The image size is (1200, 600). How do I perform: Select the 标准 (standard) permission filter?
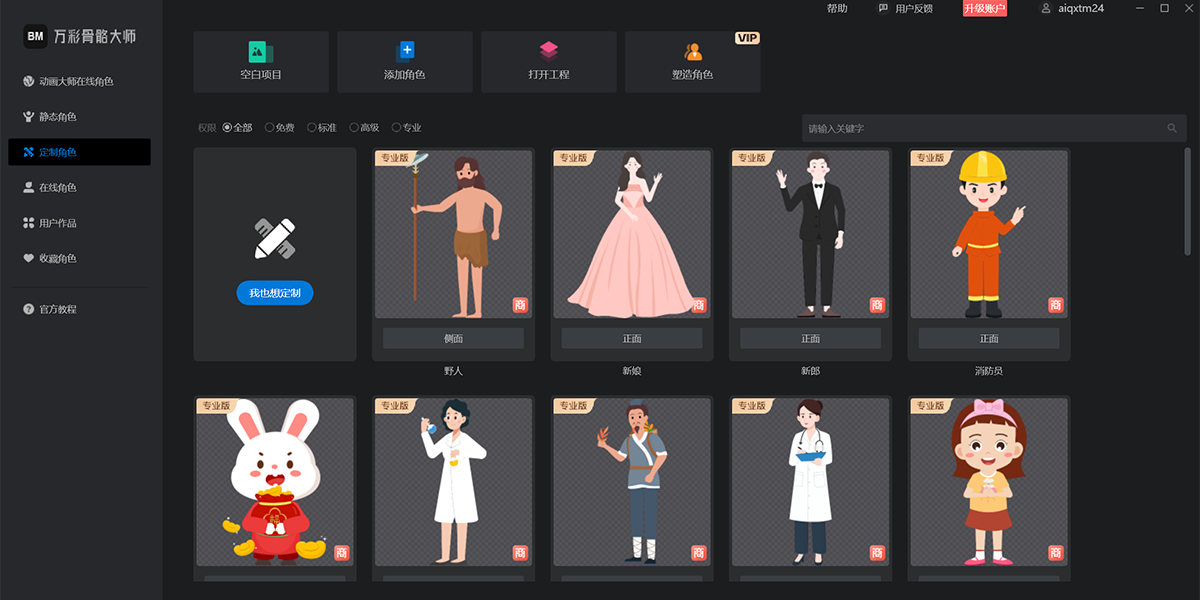pos(312,128)
